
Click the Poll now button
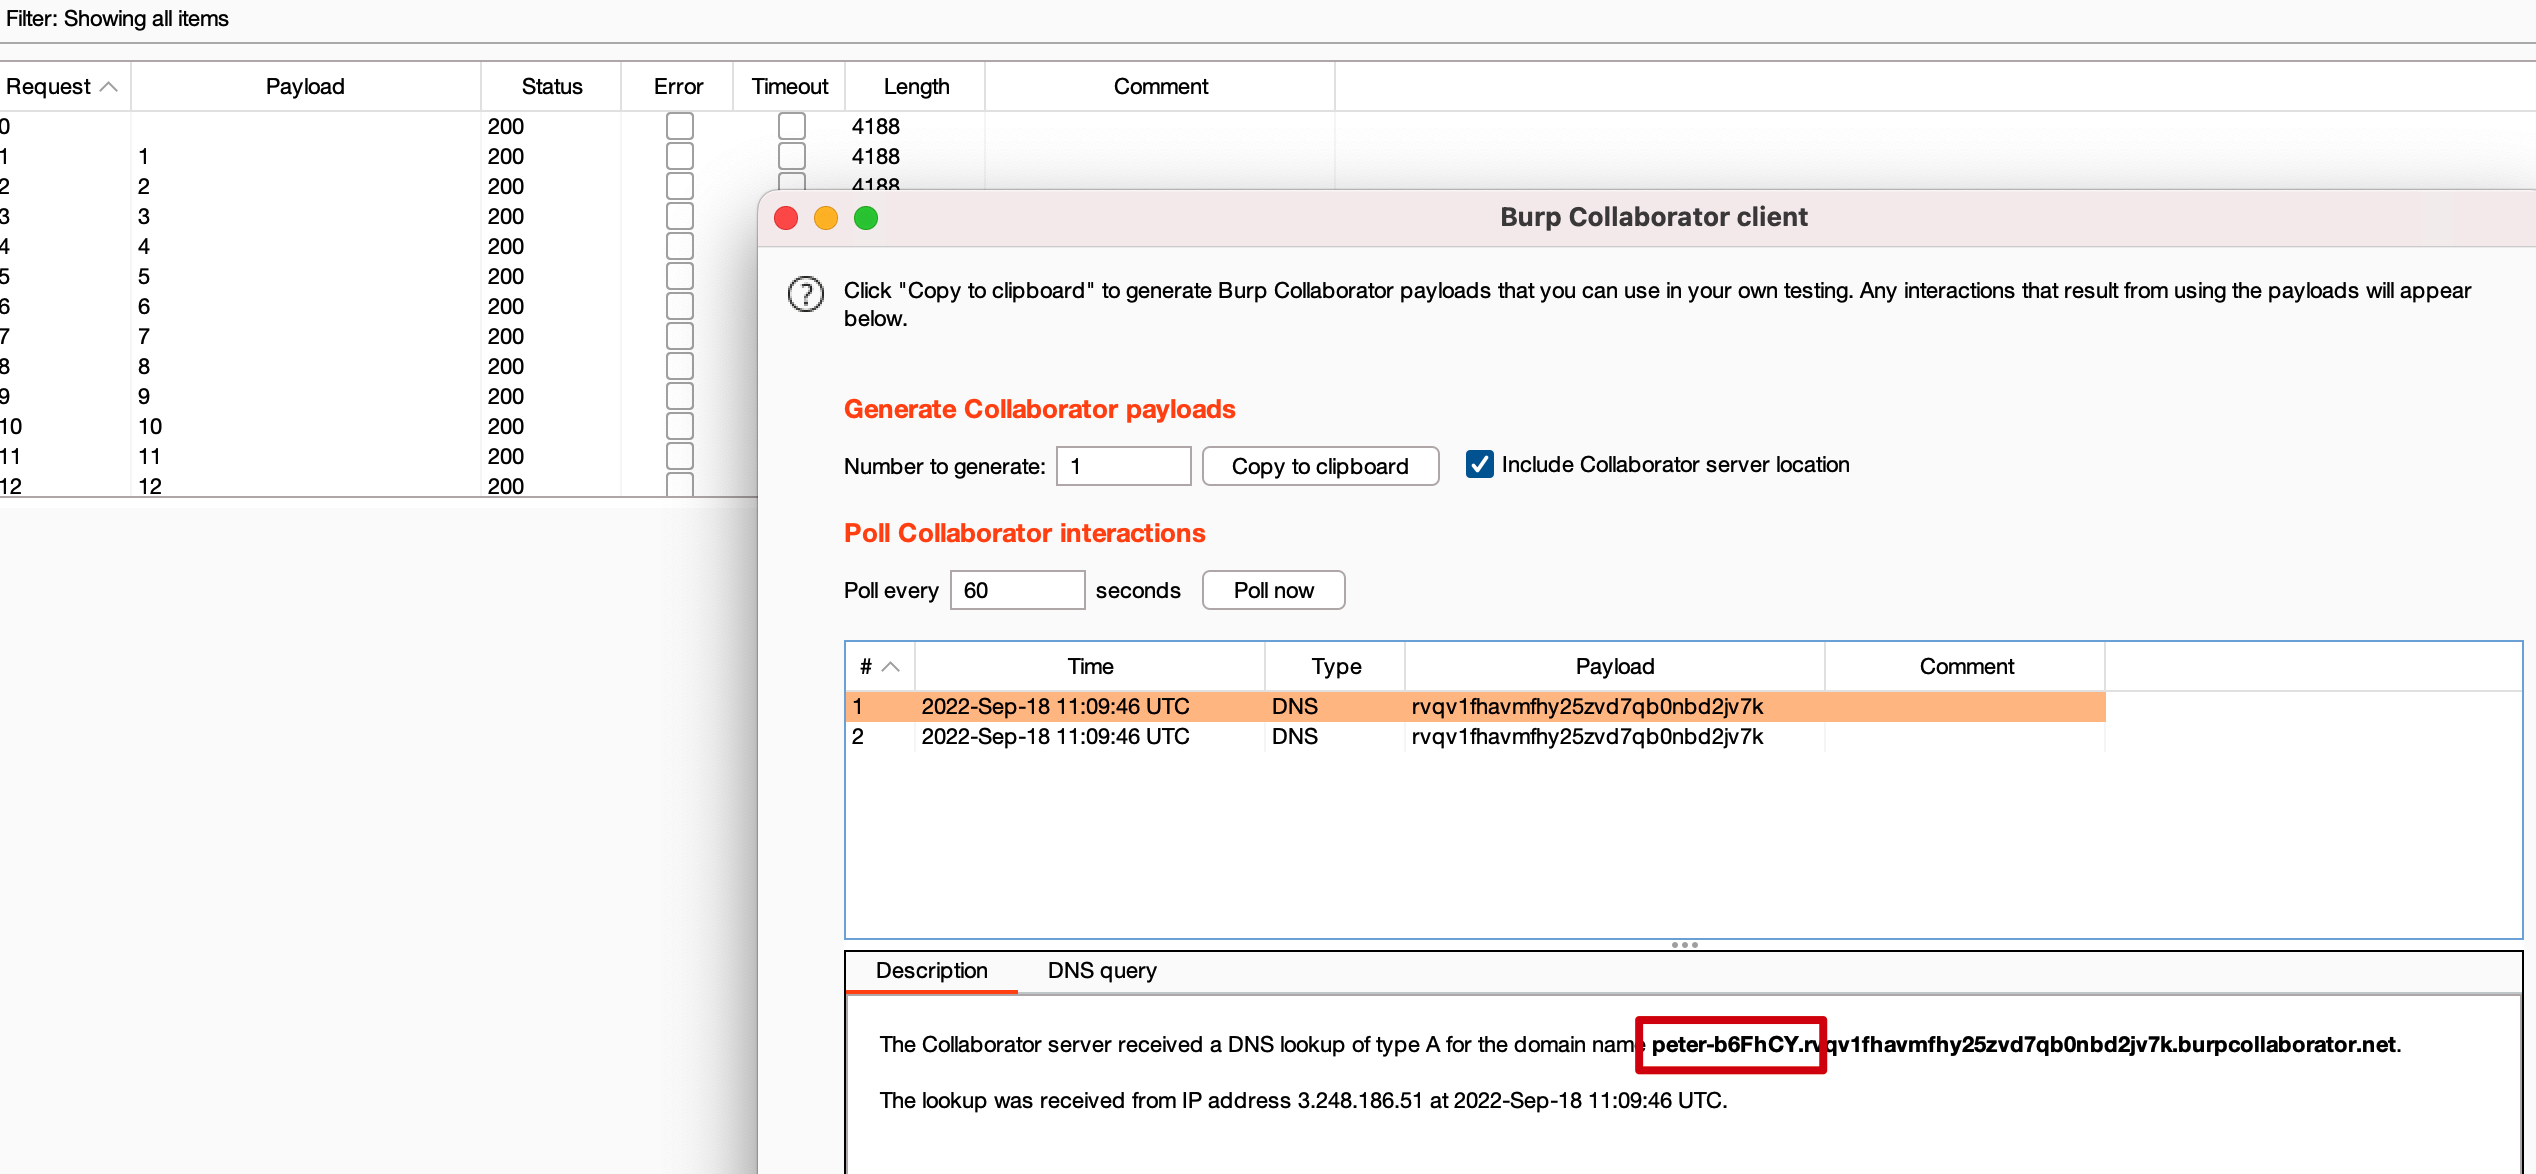point(1273,591)
